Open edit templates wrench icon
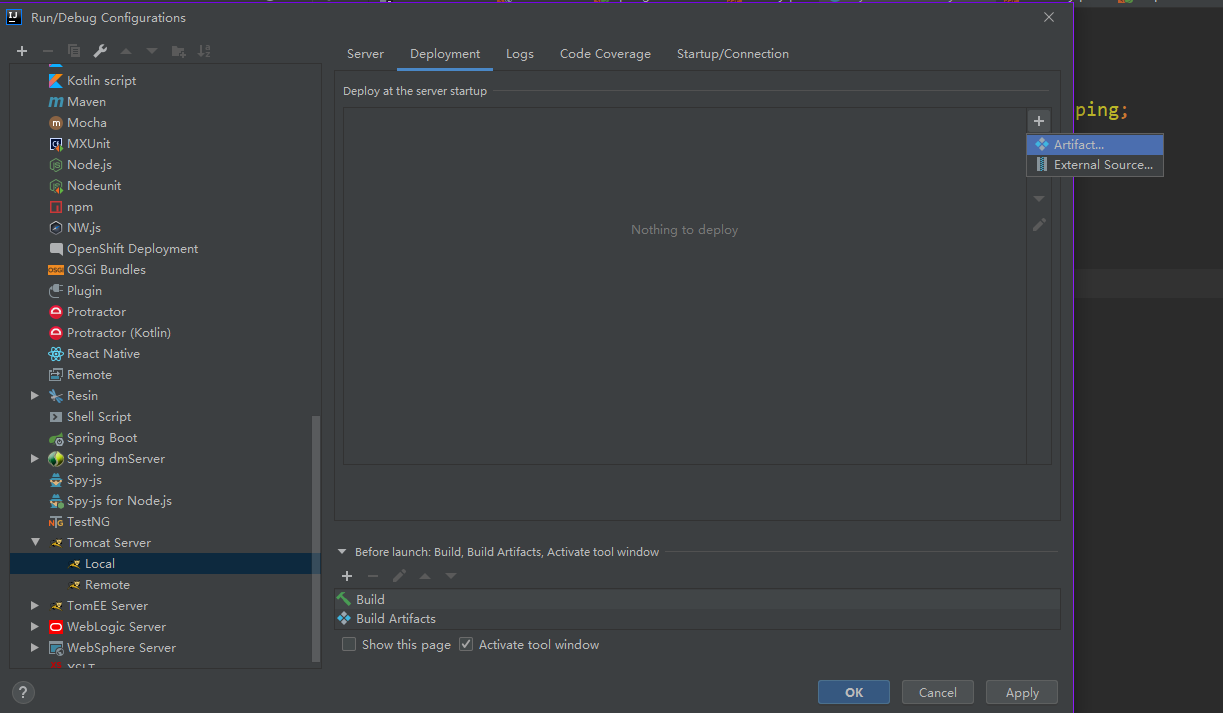Screen dimensions: 1223x713 point(100,51)
